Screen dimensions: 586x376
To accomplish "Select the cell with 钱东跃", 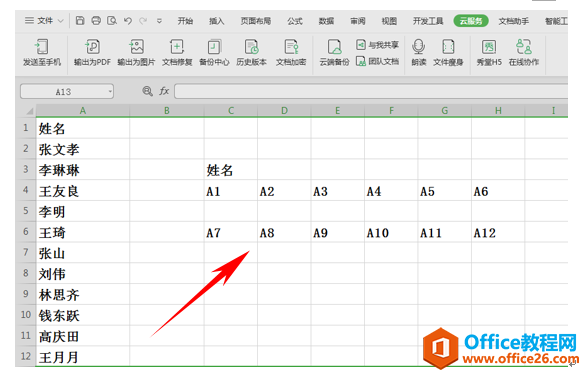I will [x=83, y=315].
